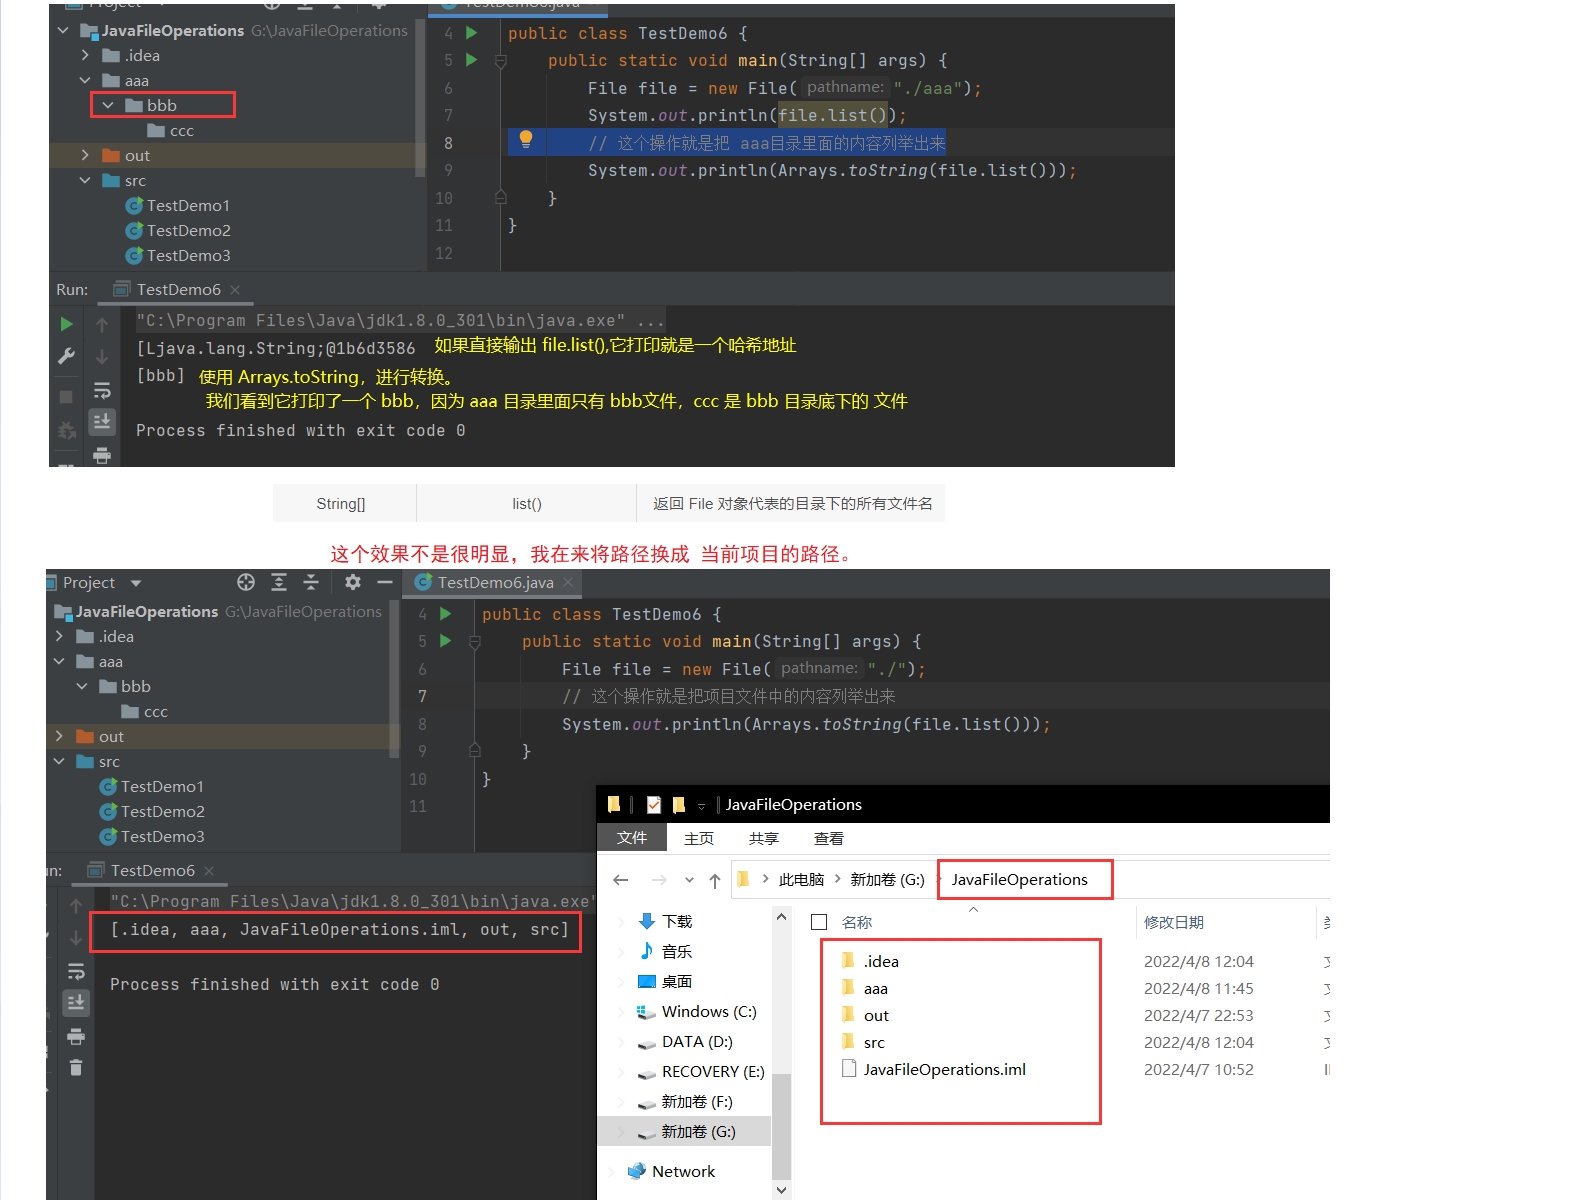Click the rerun icon in upper Run panel

point(66,324)
